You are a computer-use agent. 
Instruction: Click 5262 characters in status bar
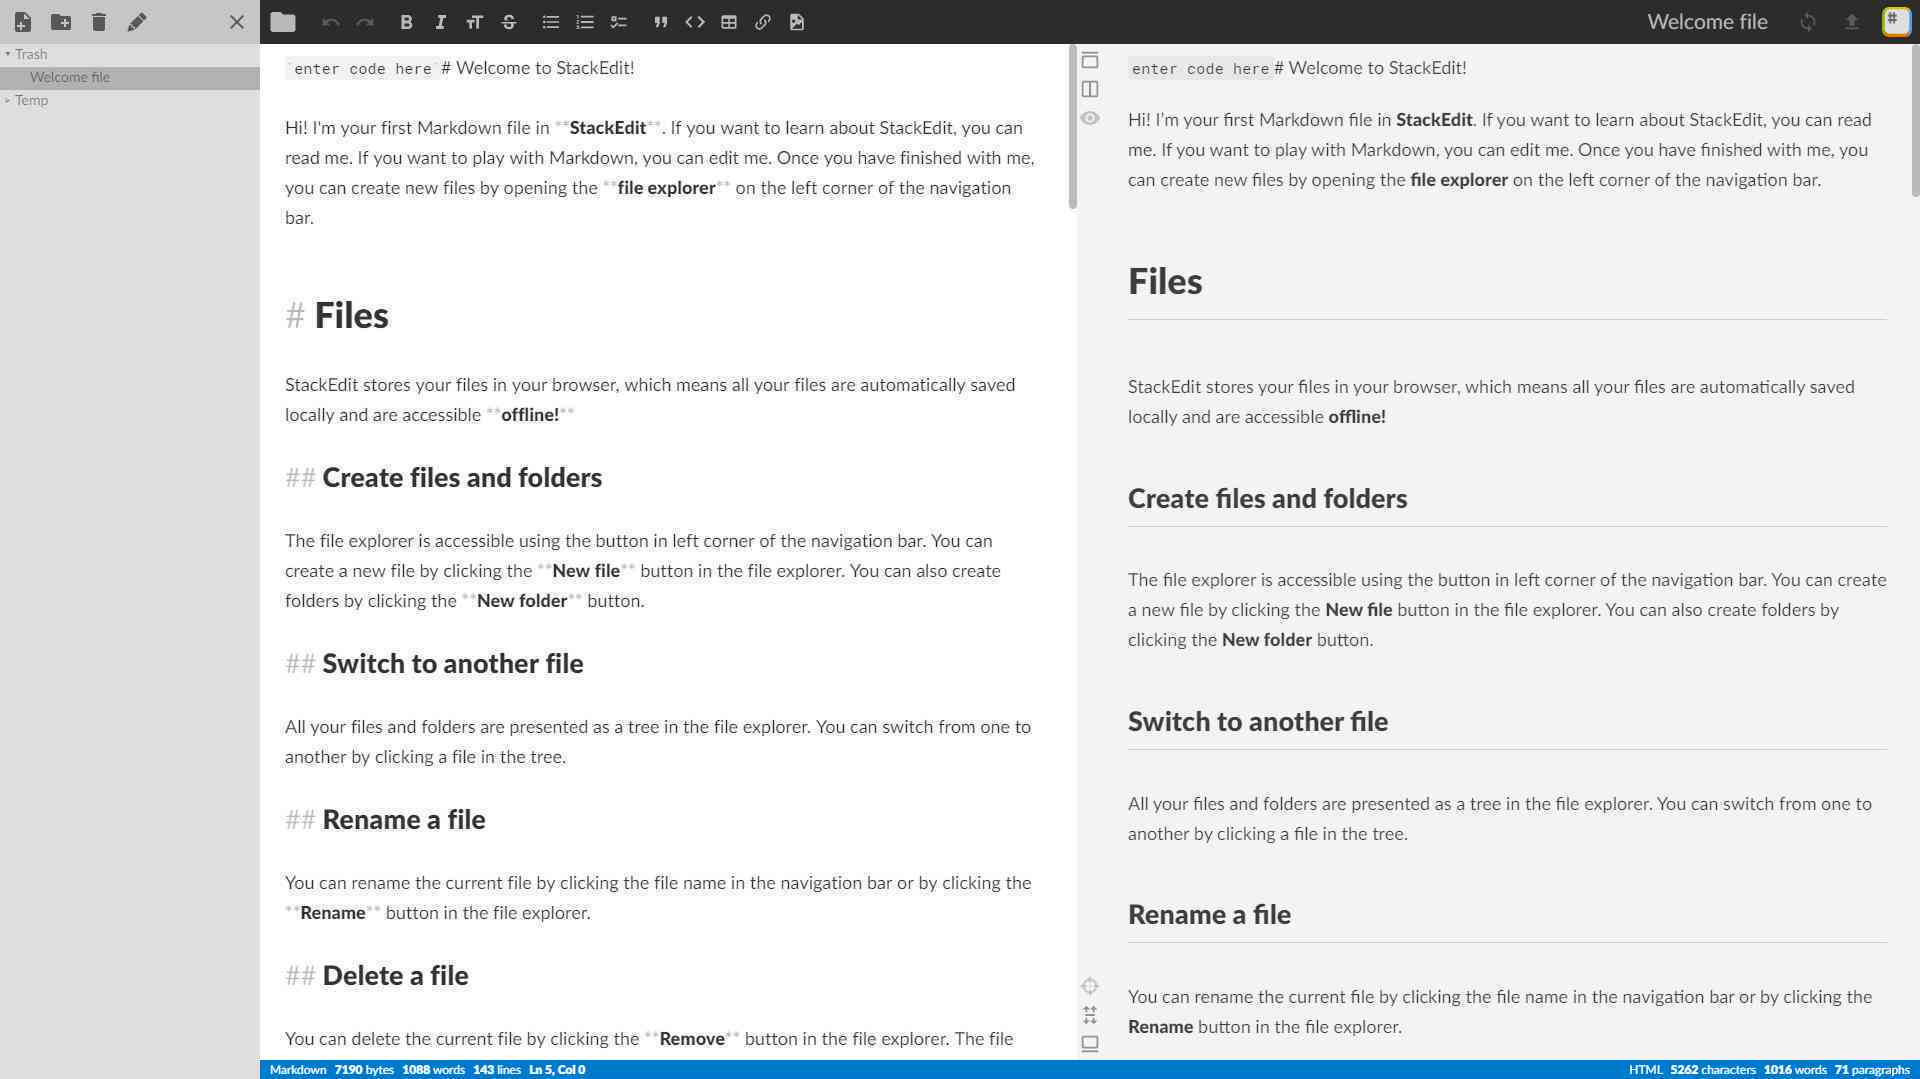click(x=1713, y=1070)
